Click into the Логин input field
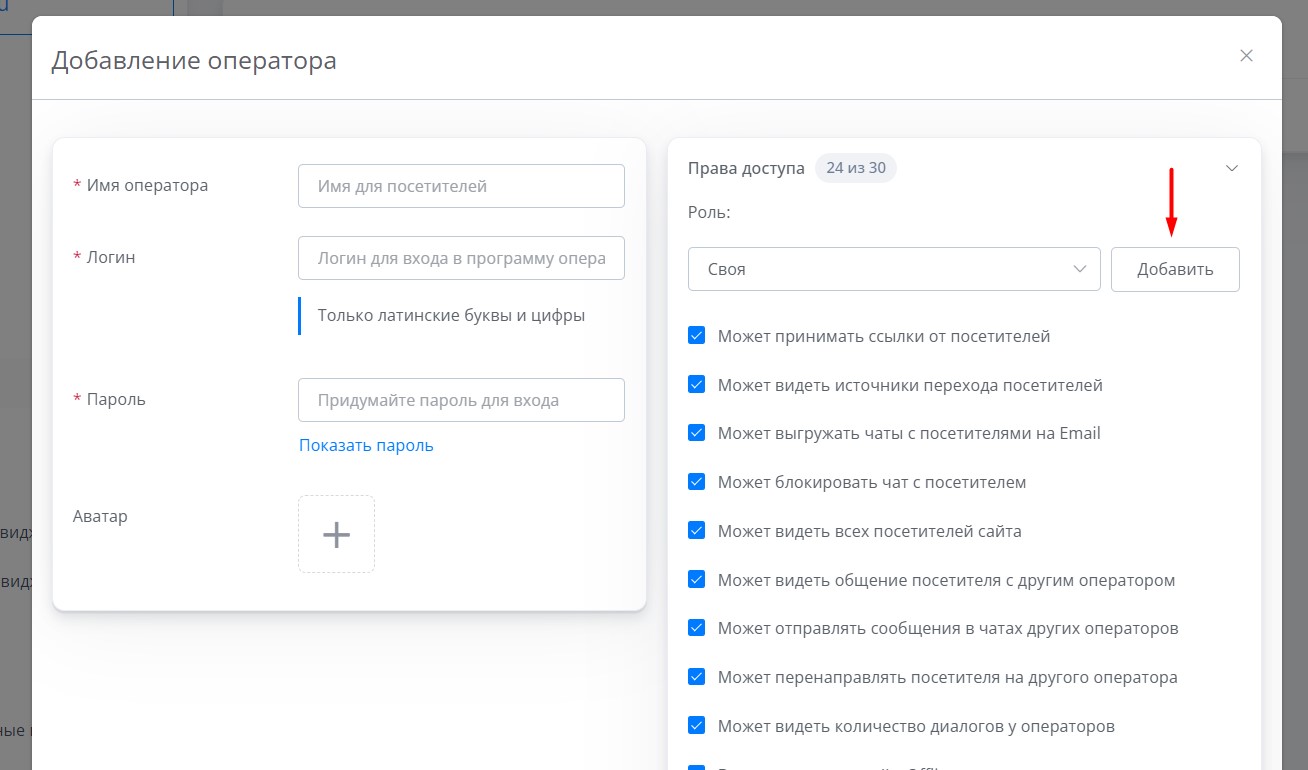This screenshot has height=770, width=1308. (x=461, y=258)
